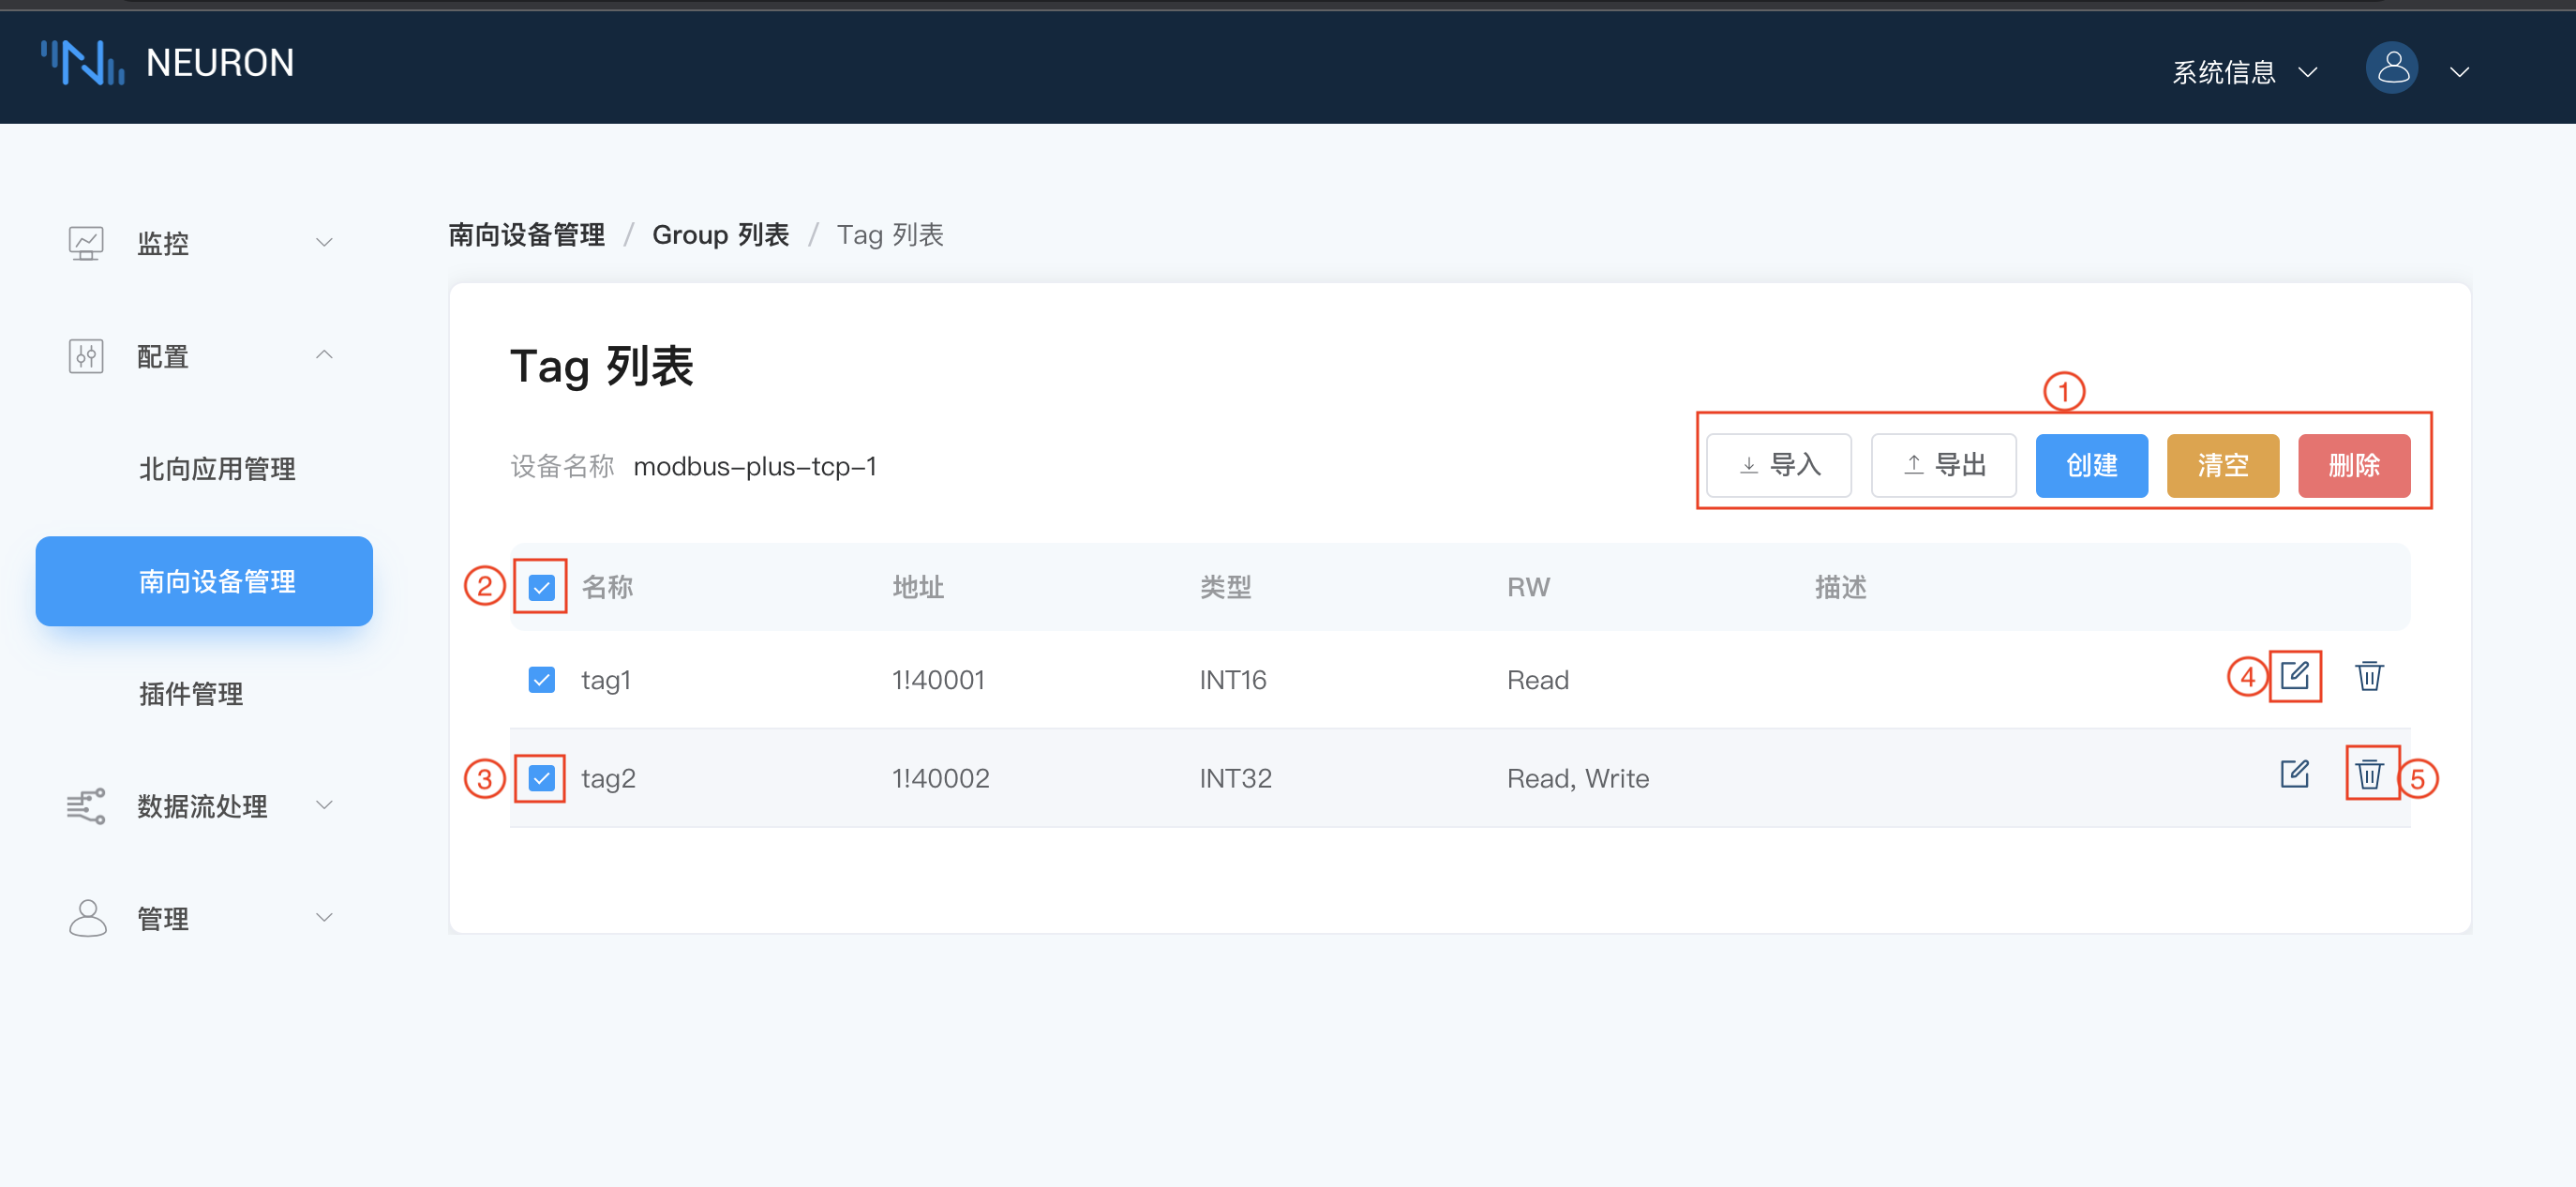2576x1187 pixels.
Task: Go to Group 列表 breadcrumb link
Action: click(720, 235)
